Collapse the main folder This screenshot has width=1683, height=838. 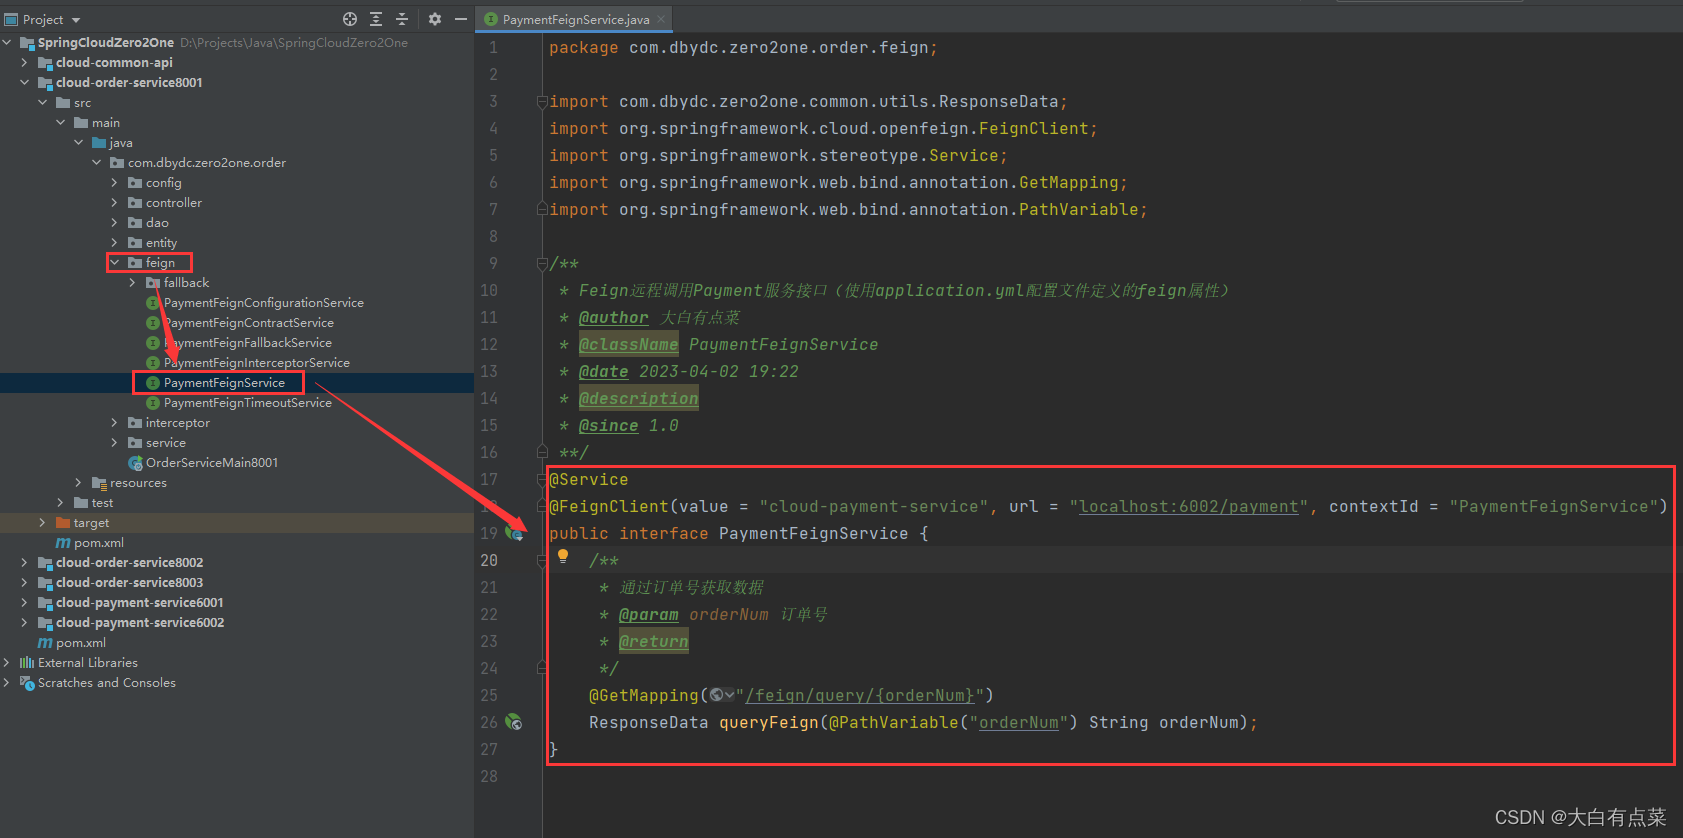(61, 123)
